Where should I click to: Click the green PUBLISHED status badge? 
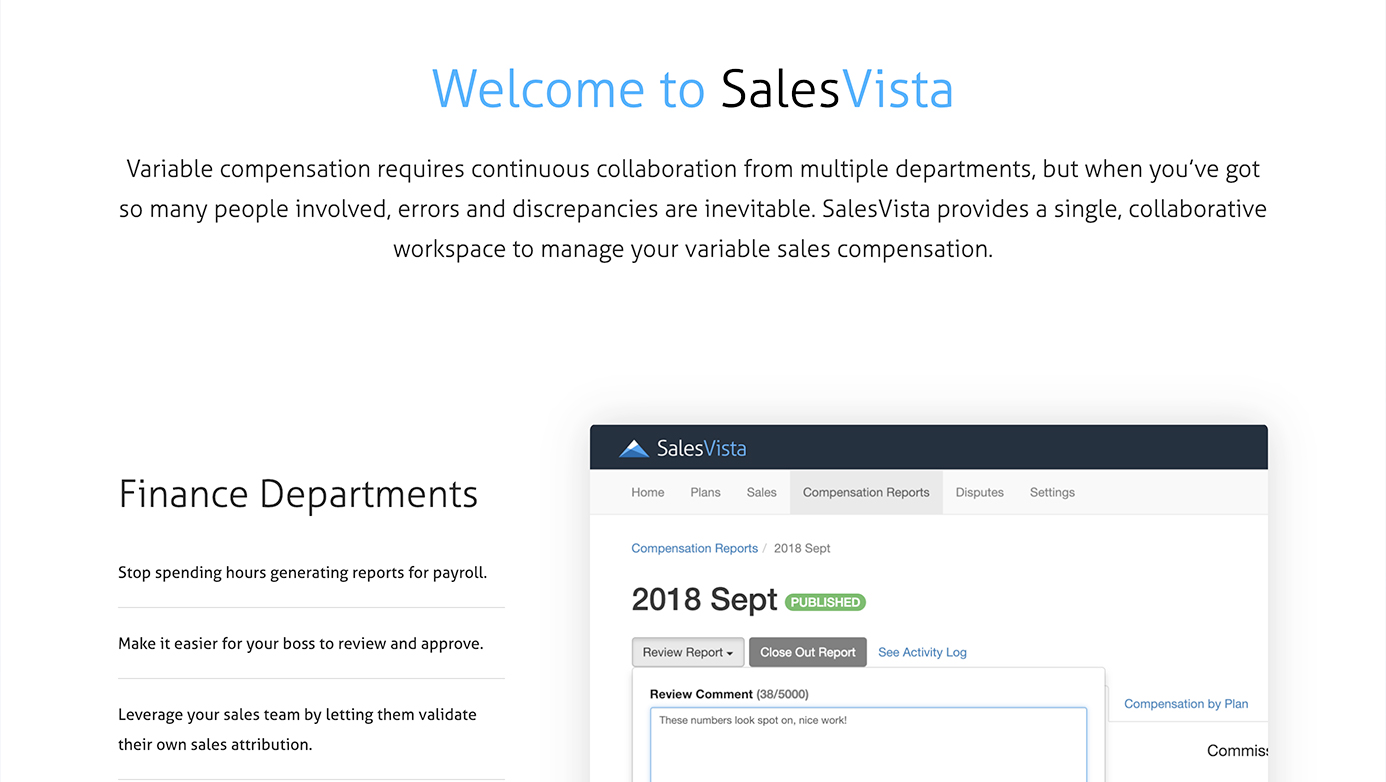pos(825,602)
